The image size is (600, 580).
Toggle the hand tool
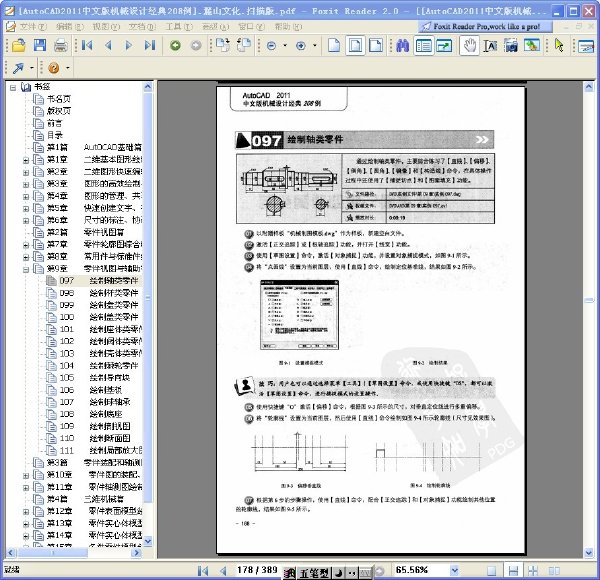pos(469,46)
